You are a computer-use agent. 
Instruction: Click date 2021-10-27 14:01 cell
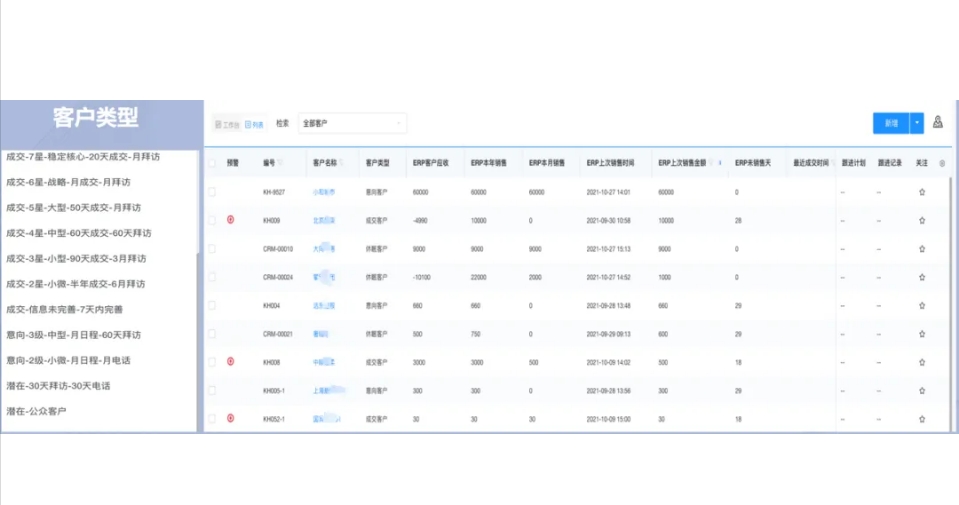click(x=609, y=192)
